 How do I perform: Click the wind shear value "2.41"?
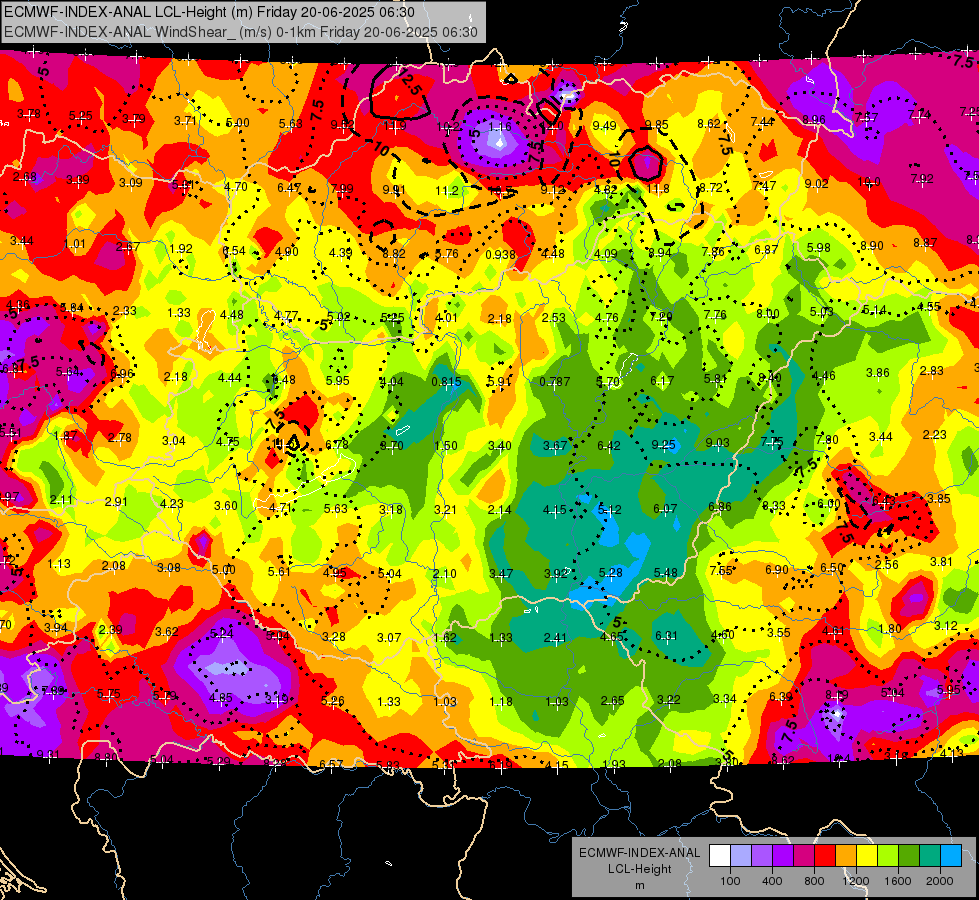click(555, 638)
